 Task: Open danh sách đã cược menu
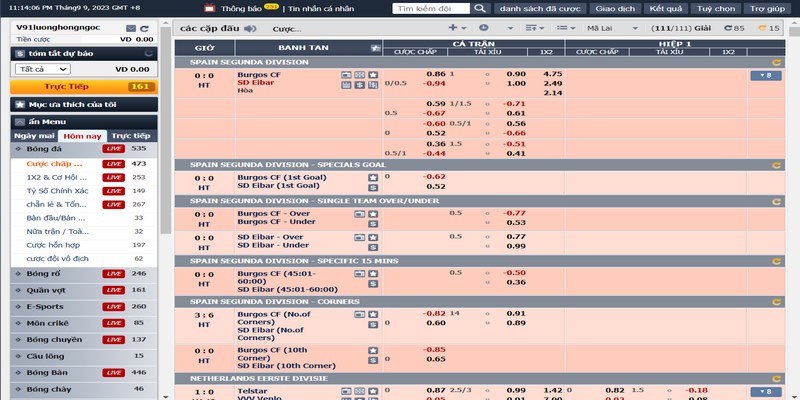pyautogui.click(x=540, y=9)
